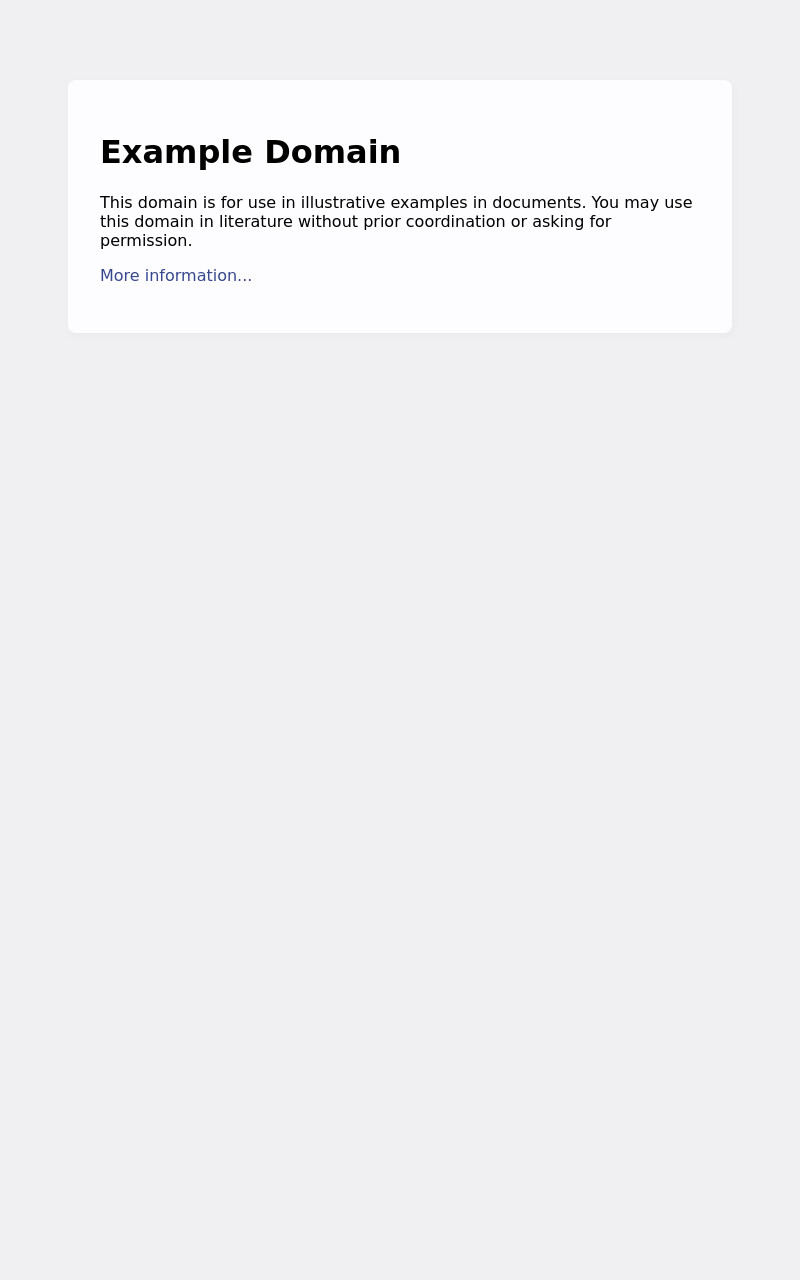Click the gray margin above the white card

pos(400,40)
